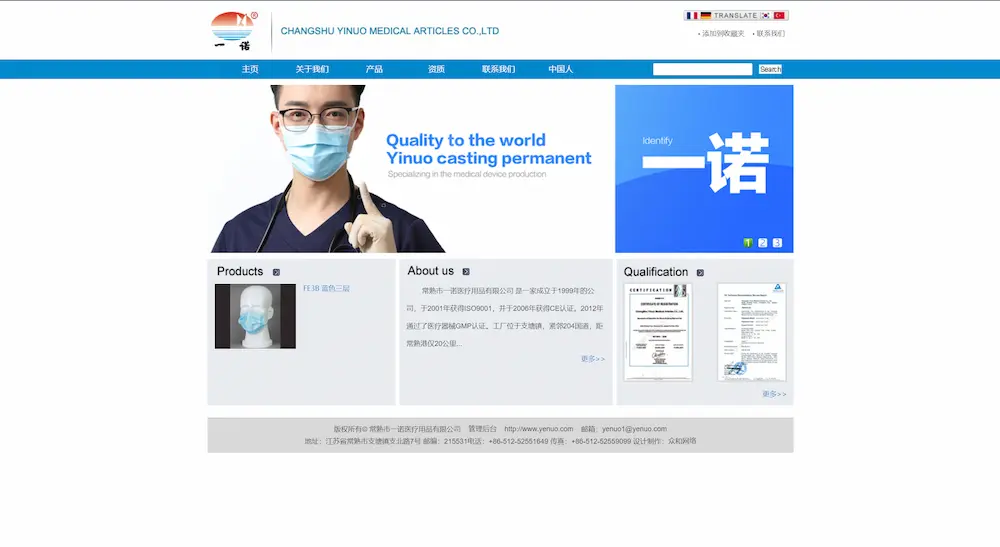Click the About us company description paragraph

tap(504, 317)
